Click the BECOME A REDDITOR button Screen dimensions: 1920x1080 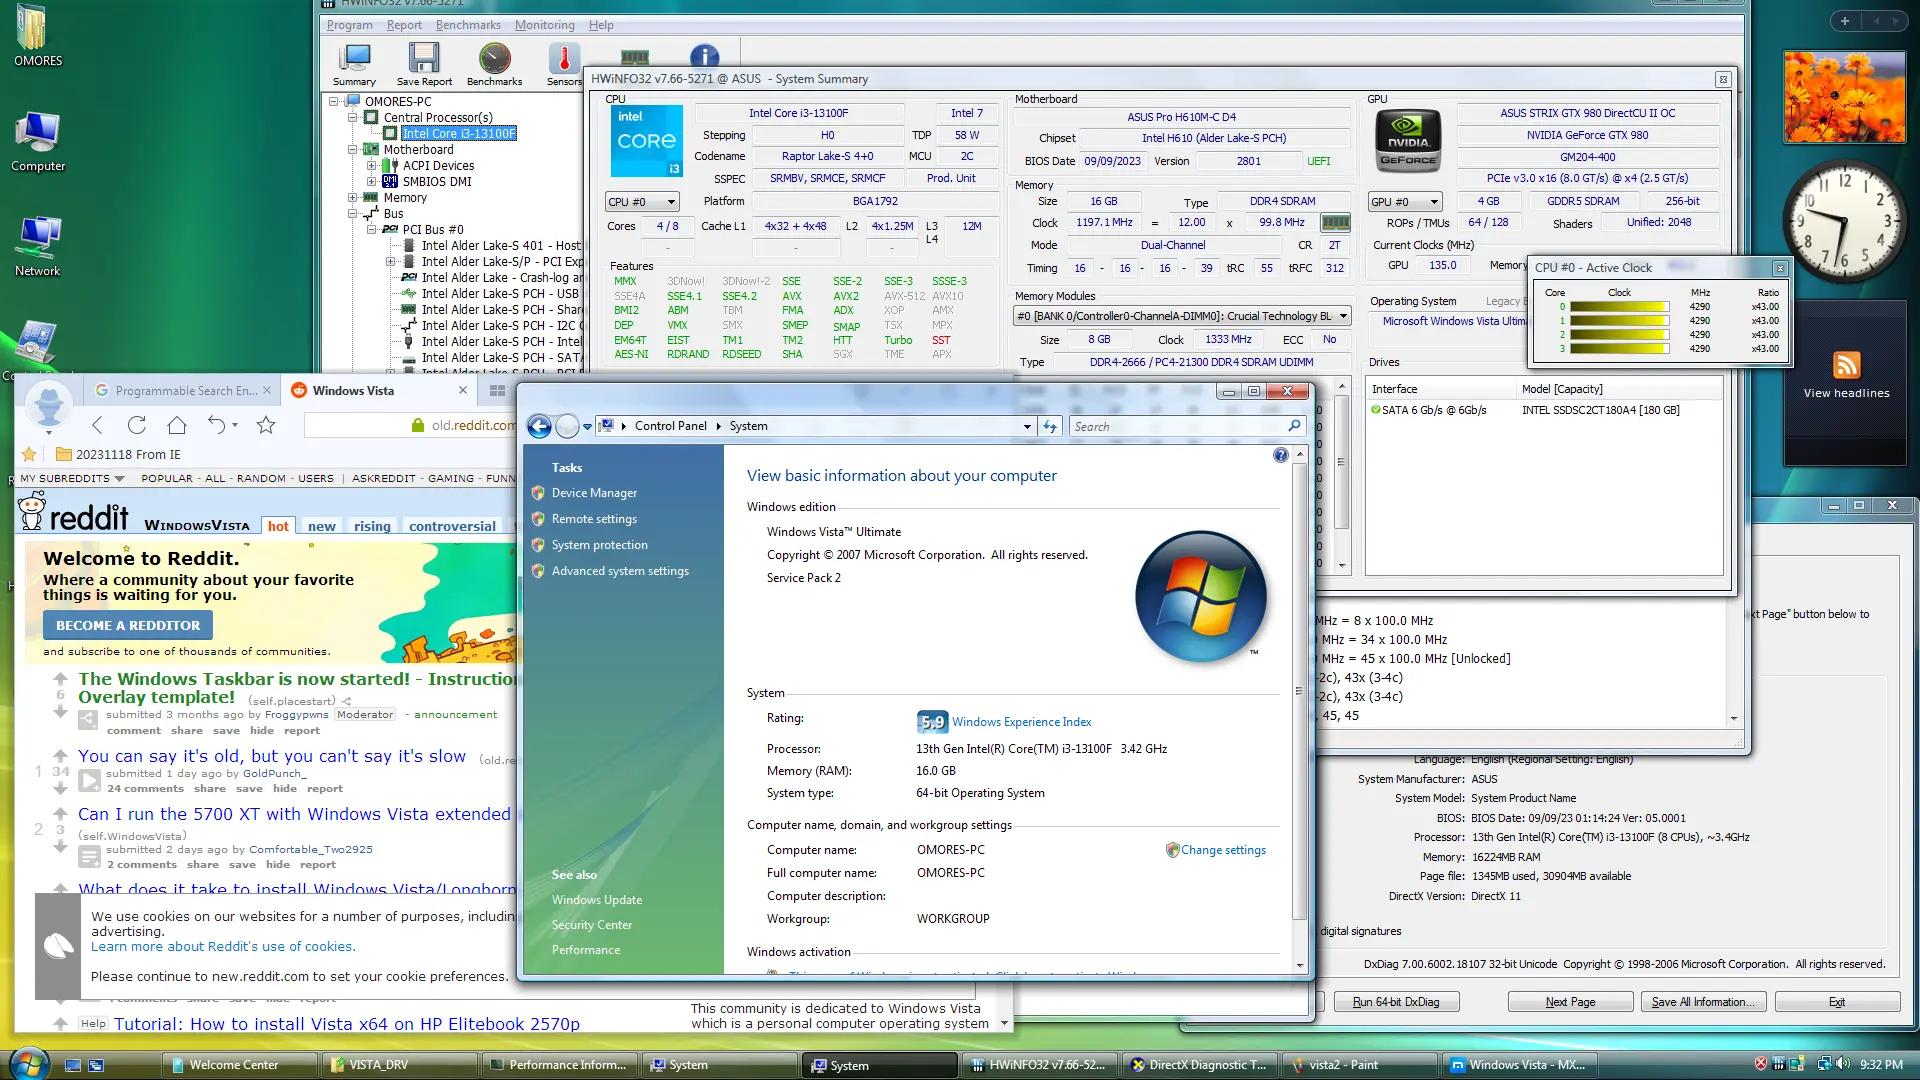[128, 626]
